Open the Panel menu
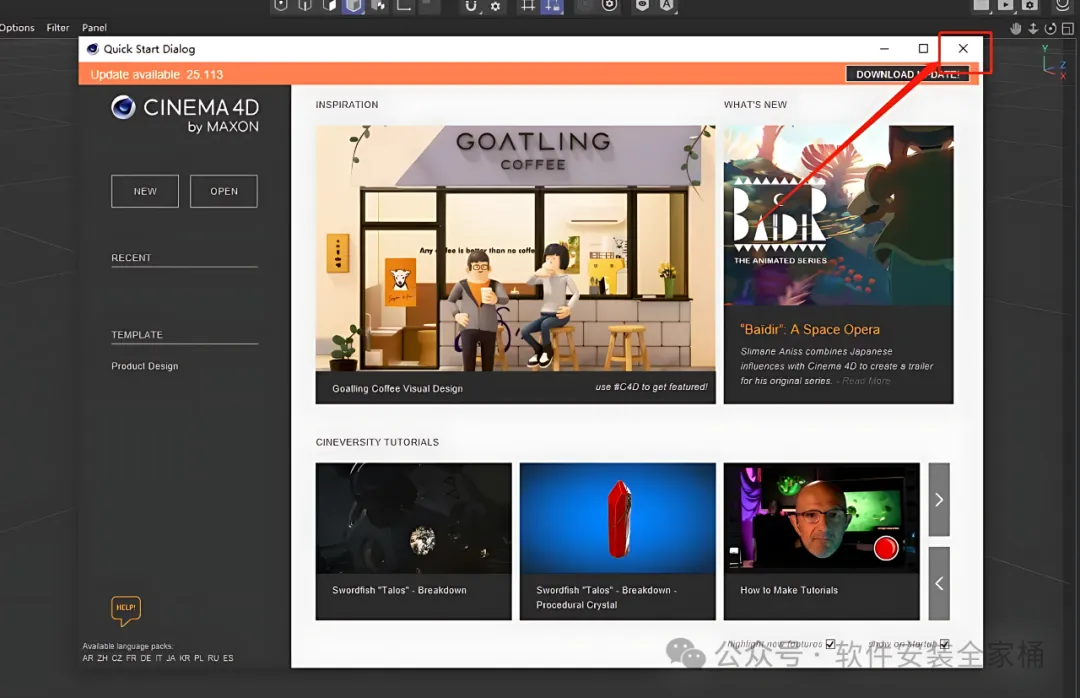This screenshot has width=1080, height=698. (94, 28)
